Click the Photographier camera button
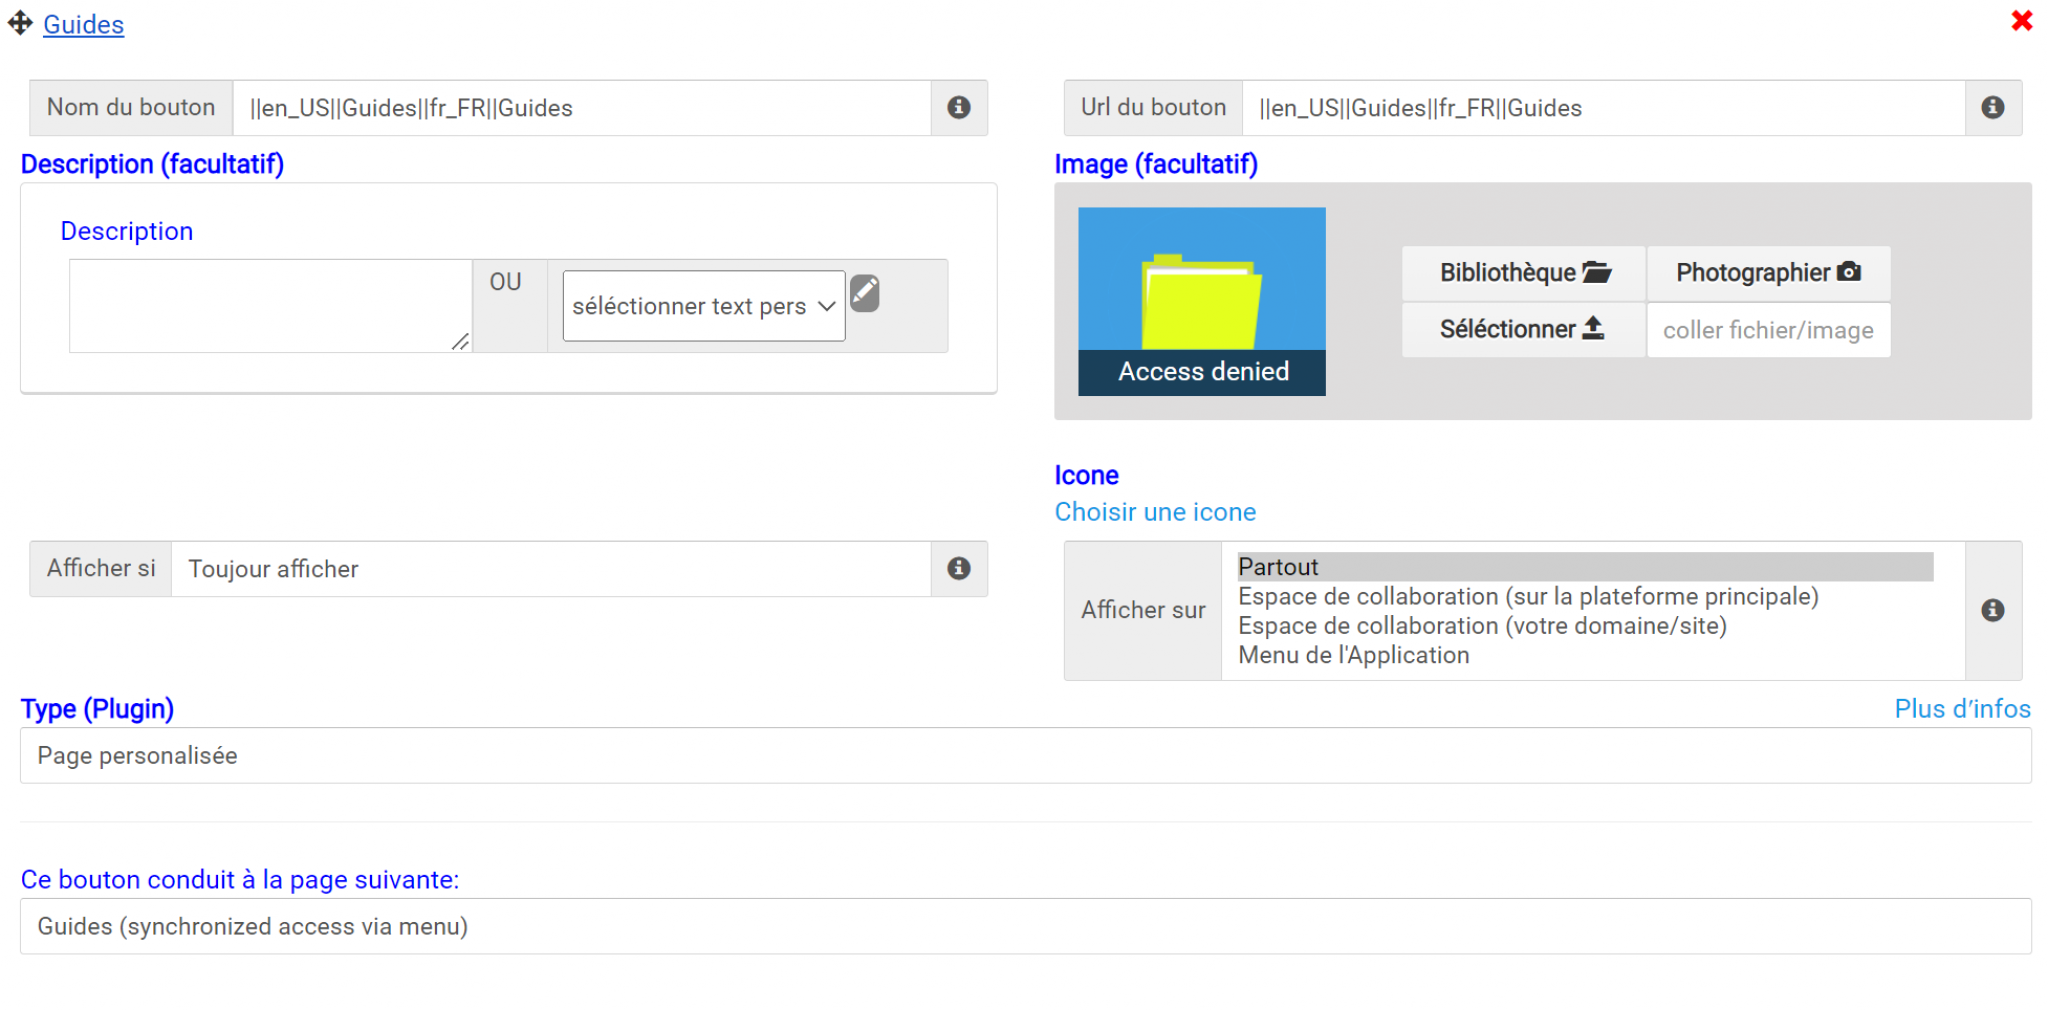 [x=1768, y=272]
